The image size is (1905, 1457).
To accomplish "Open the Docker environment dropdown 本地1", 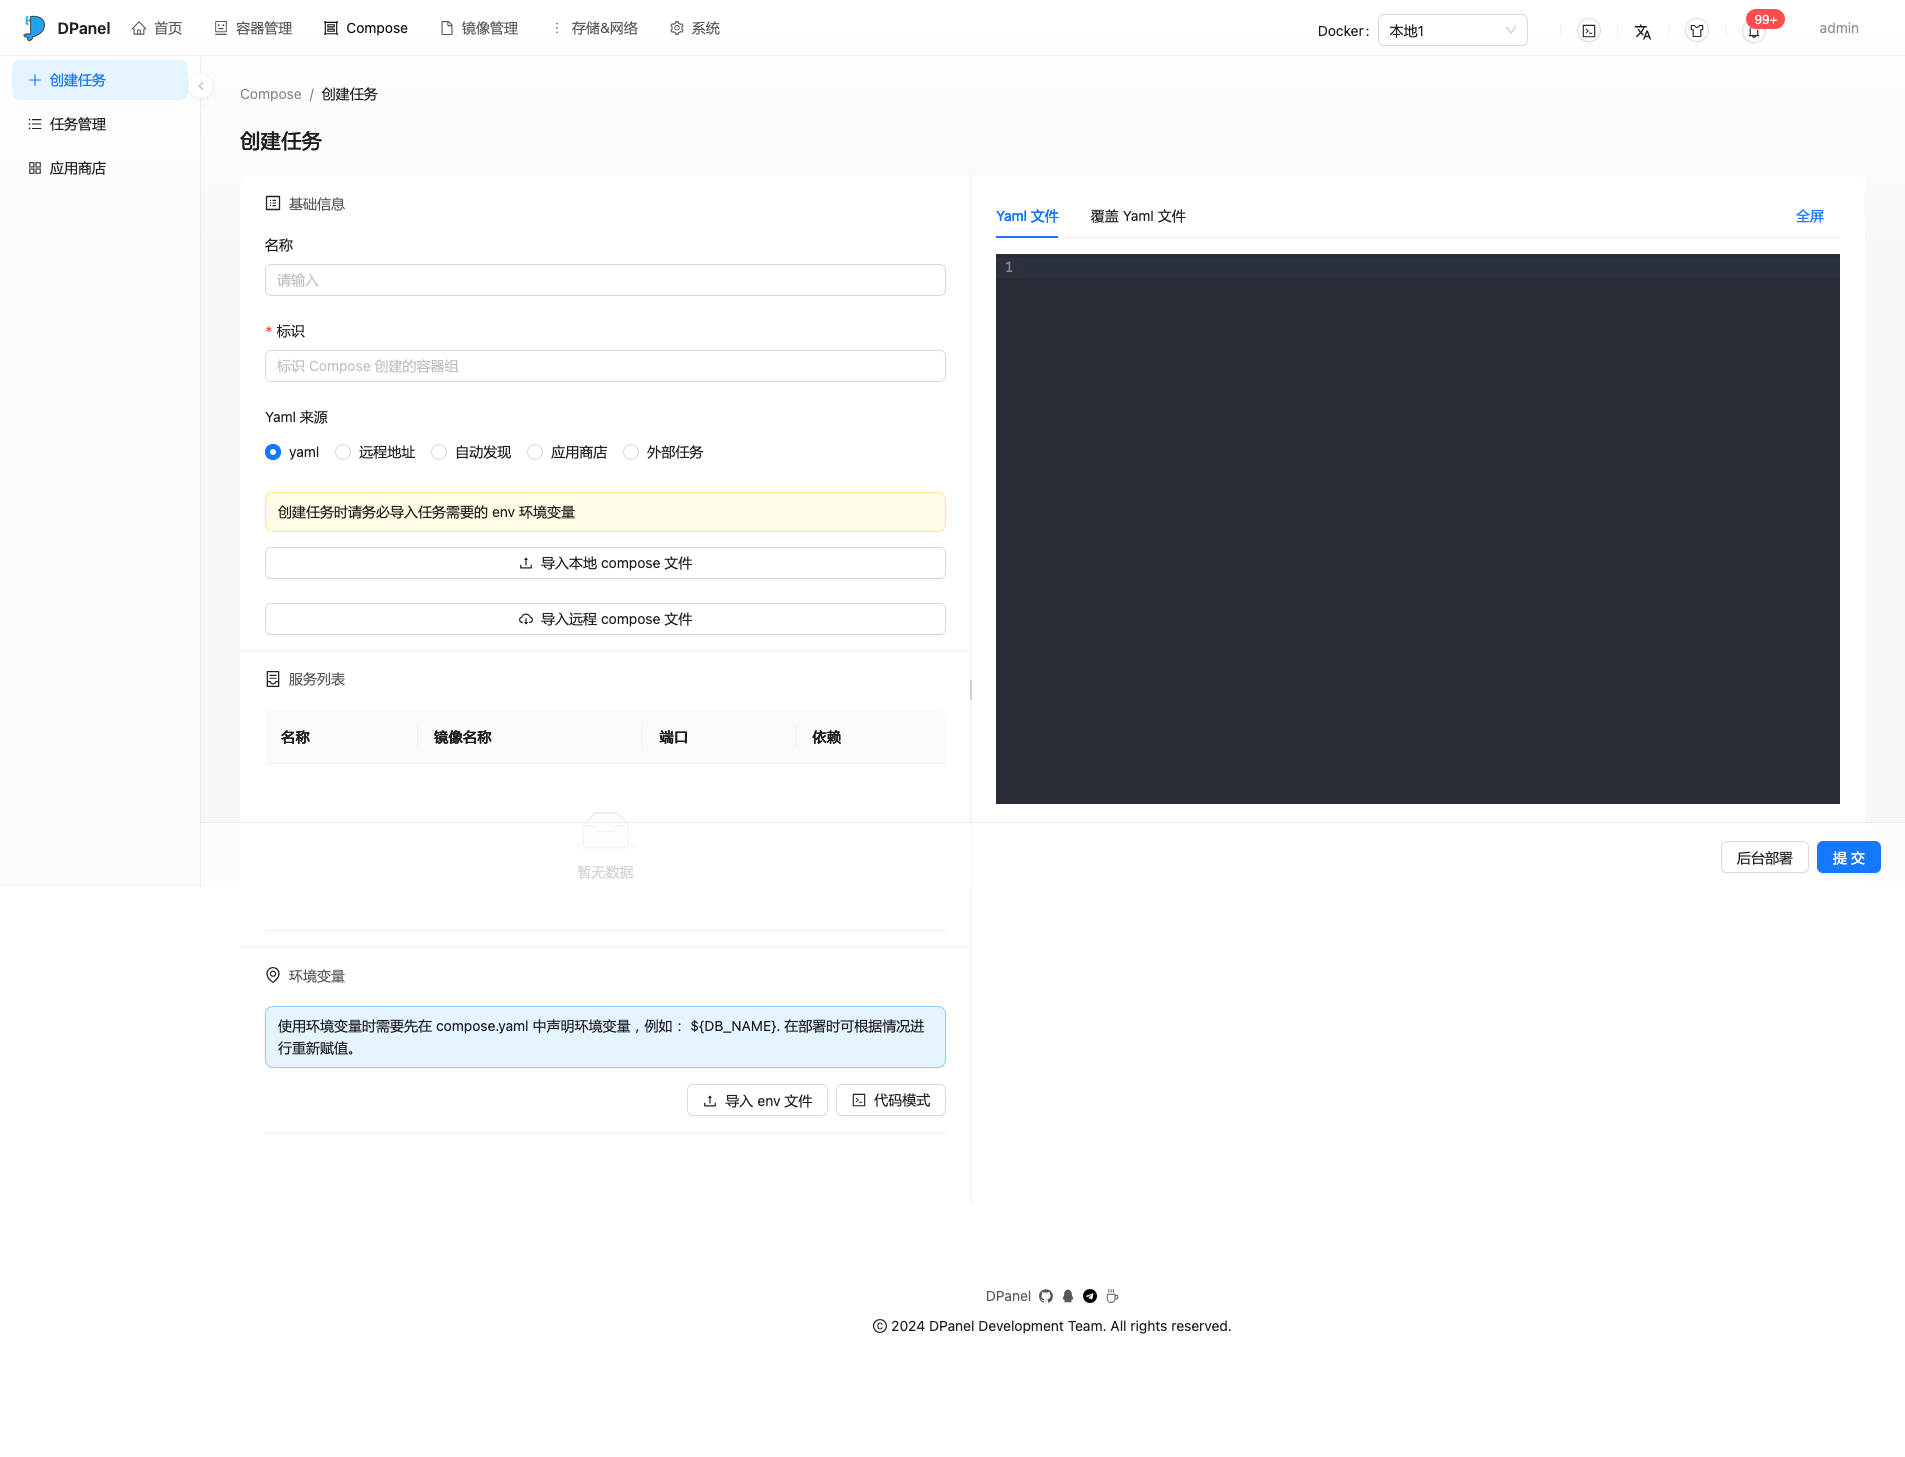I will 1451,30.
